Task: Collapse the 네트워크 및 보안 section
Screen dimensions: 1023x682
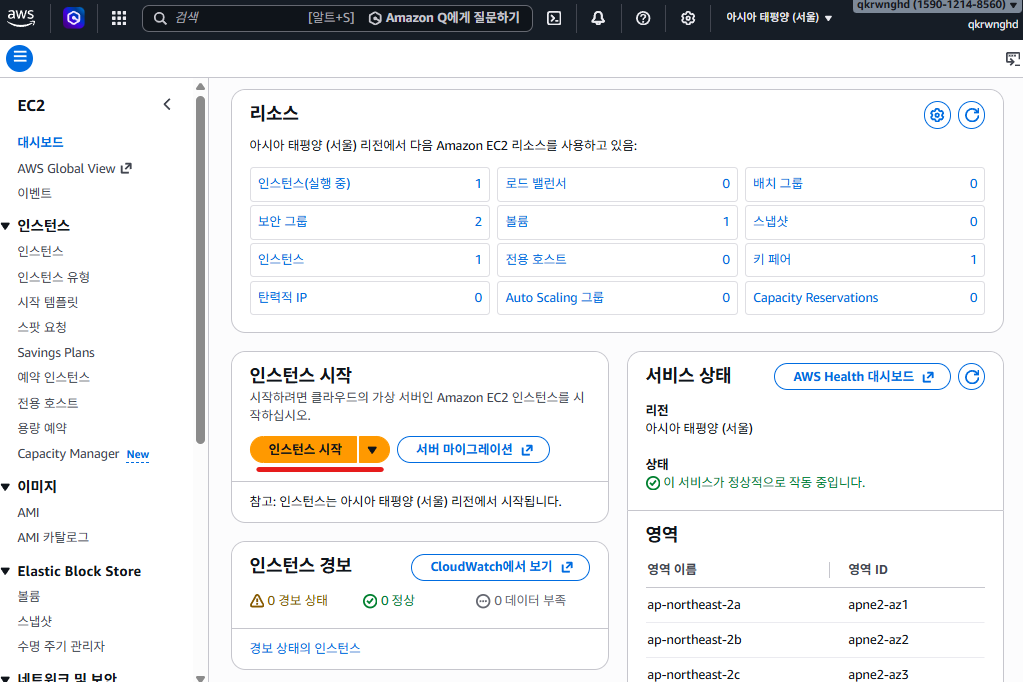Action: (x=6, y=677)
